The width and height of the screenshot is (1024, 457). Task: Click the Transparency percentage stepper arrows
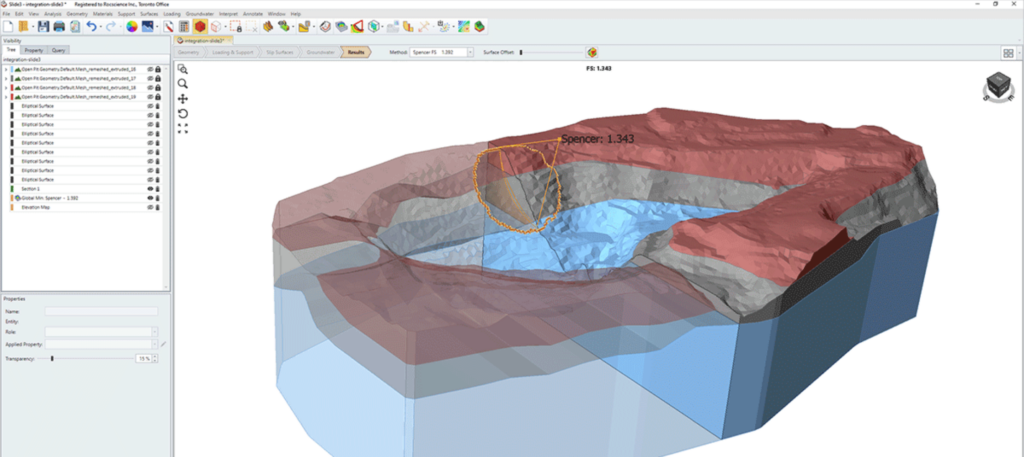pyautogui.click(x=155, y=358)
